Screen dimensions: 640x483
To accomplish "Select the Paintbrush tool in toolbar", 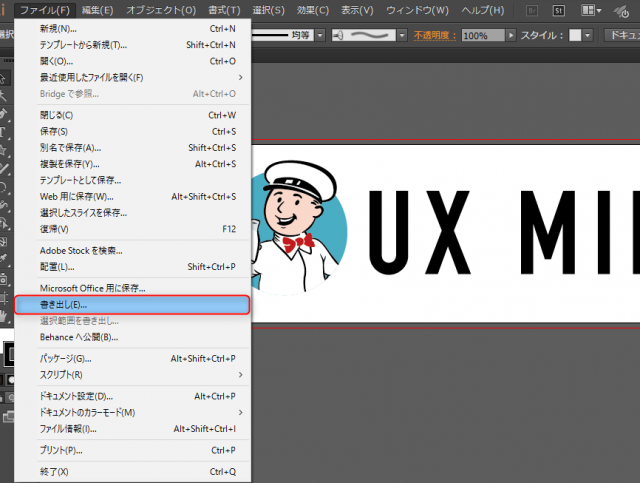I will [4, 167].
